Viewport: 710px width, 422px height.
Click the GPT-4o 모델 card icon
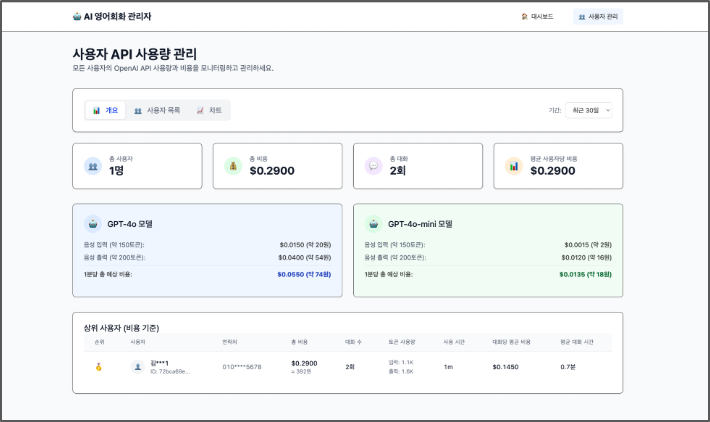(x=92, y=224)
